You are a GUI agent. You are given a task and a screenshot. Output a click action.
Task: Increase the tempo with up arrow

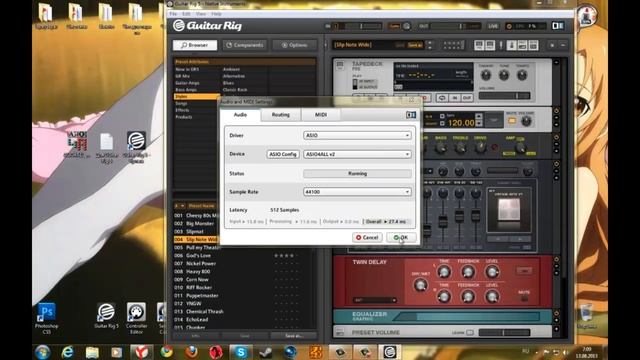click(479, 117)
